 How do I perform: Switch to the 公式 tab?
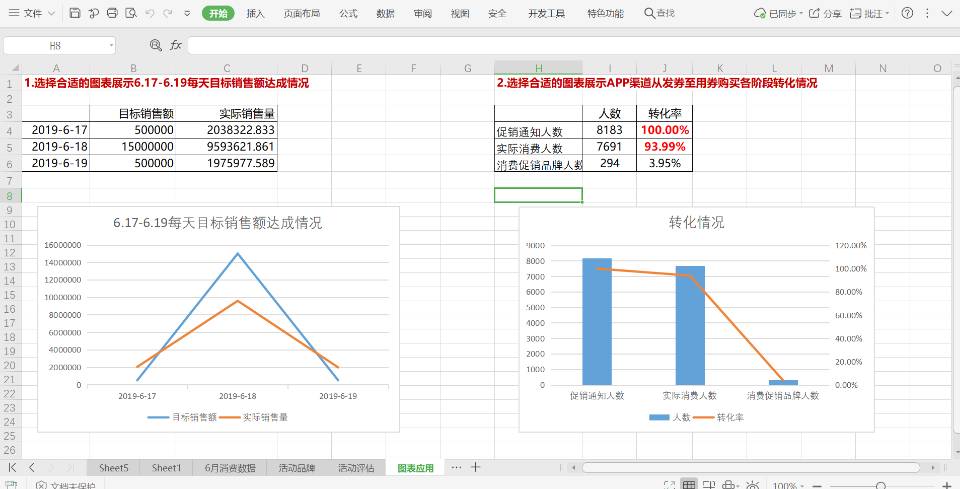click(x=348, y=13)
